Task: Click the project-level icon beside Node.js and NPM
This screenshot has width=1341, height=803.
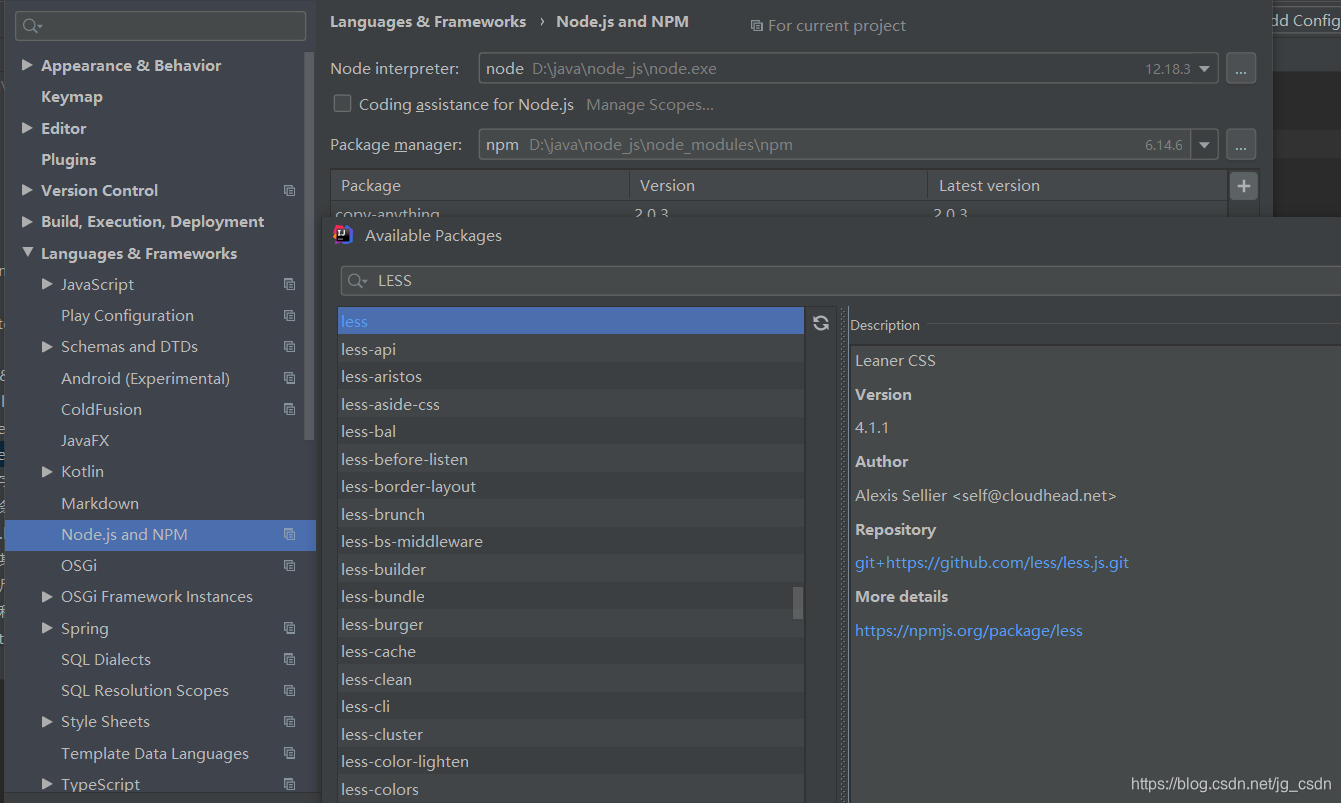Action: [289, 535]
